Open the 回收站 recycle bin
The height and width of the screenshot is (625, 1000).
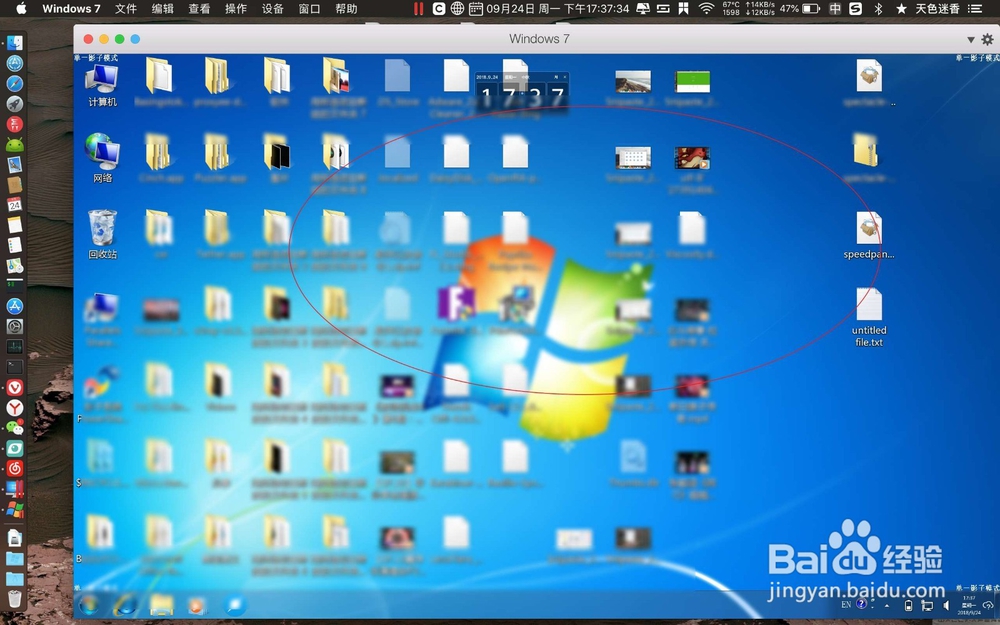click(x=100, y=232)
